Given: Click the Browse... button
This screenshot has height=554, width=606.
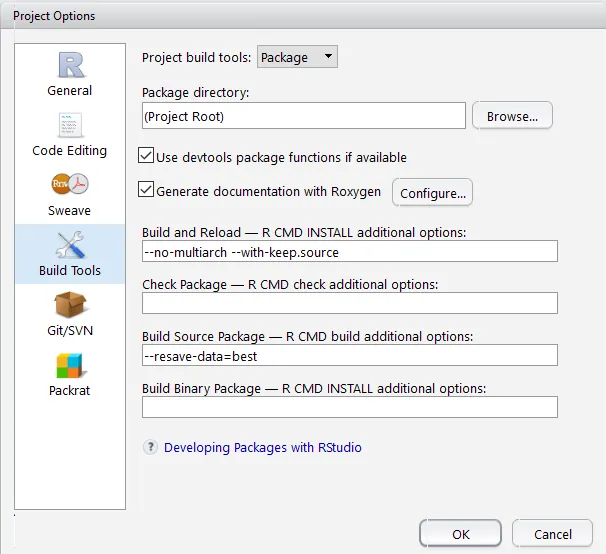Looking at the screenshot, I should pyautogui.click(x=512, y=116).
